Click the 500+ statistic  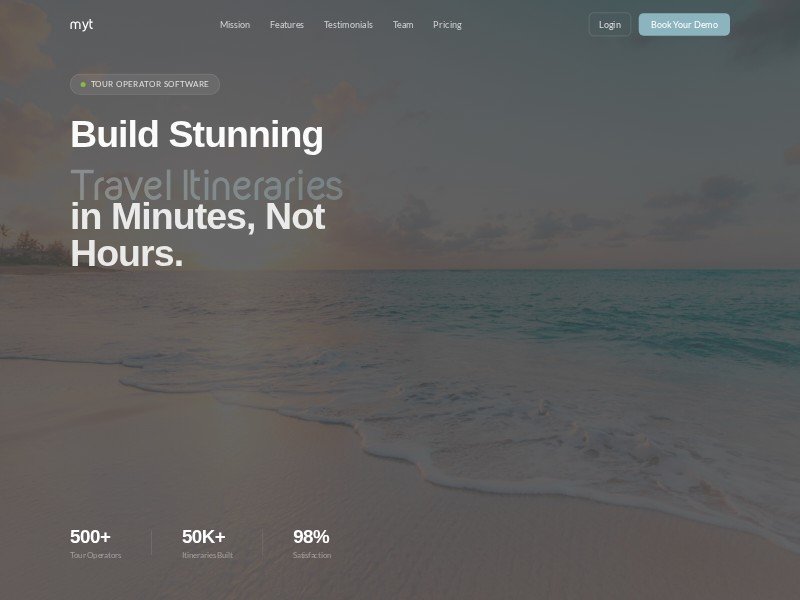90,537
